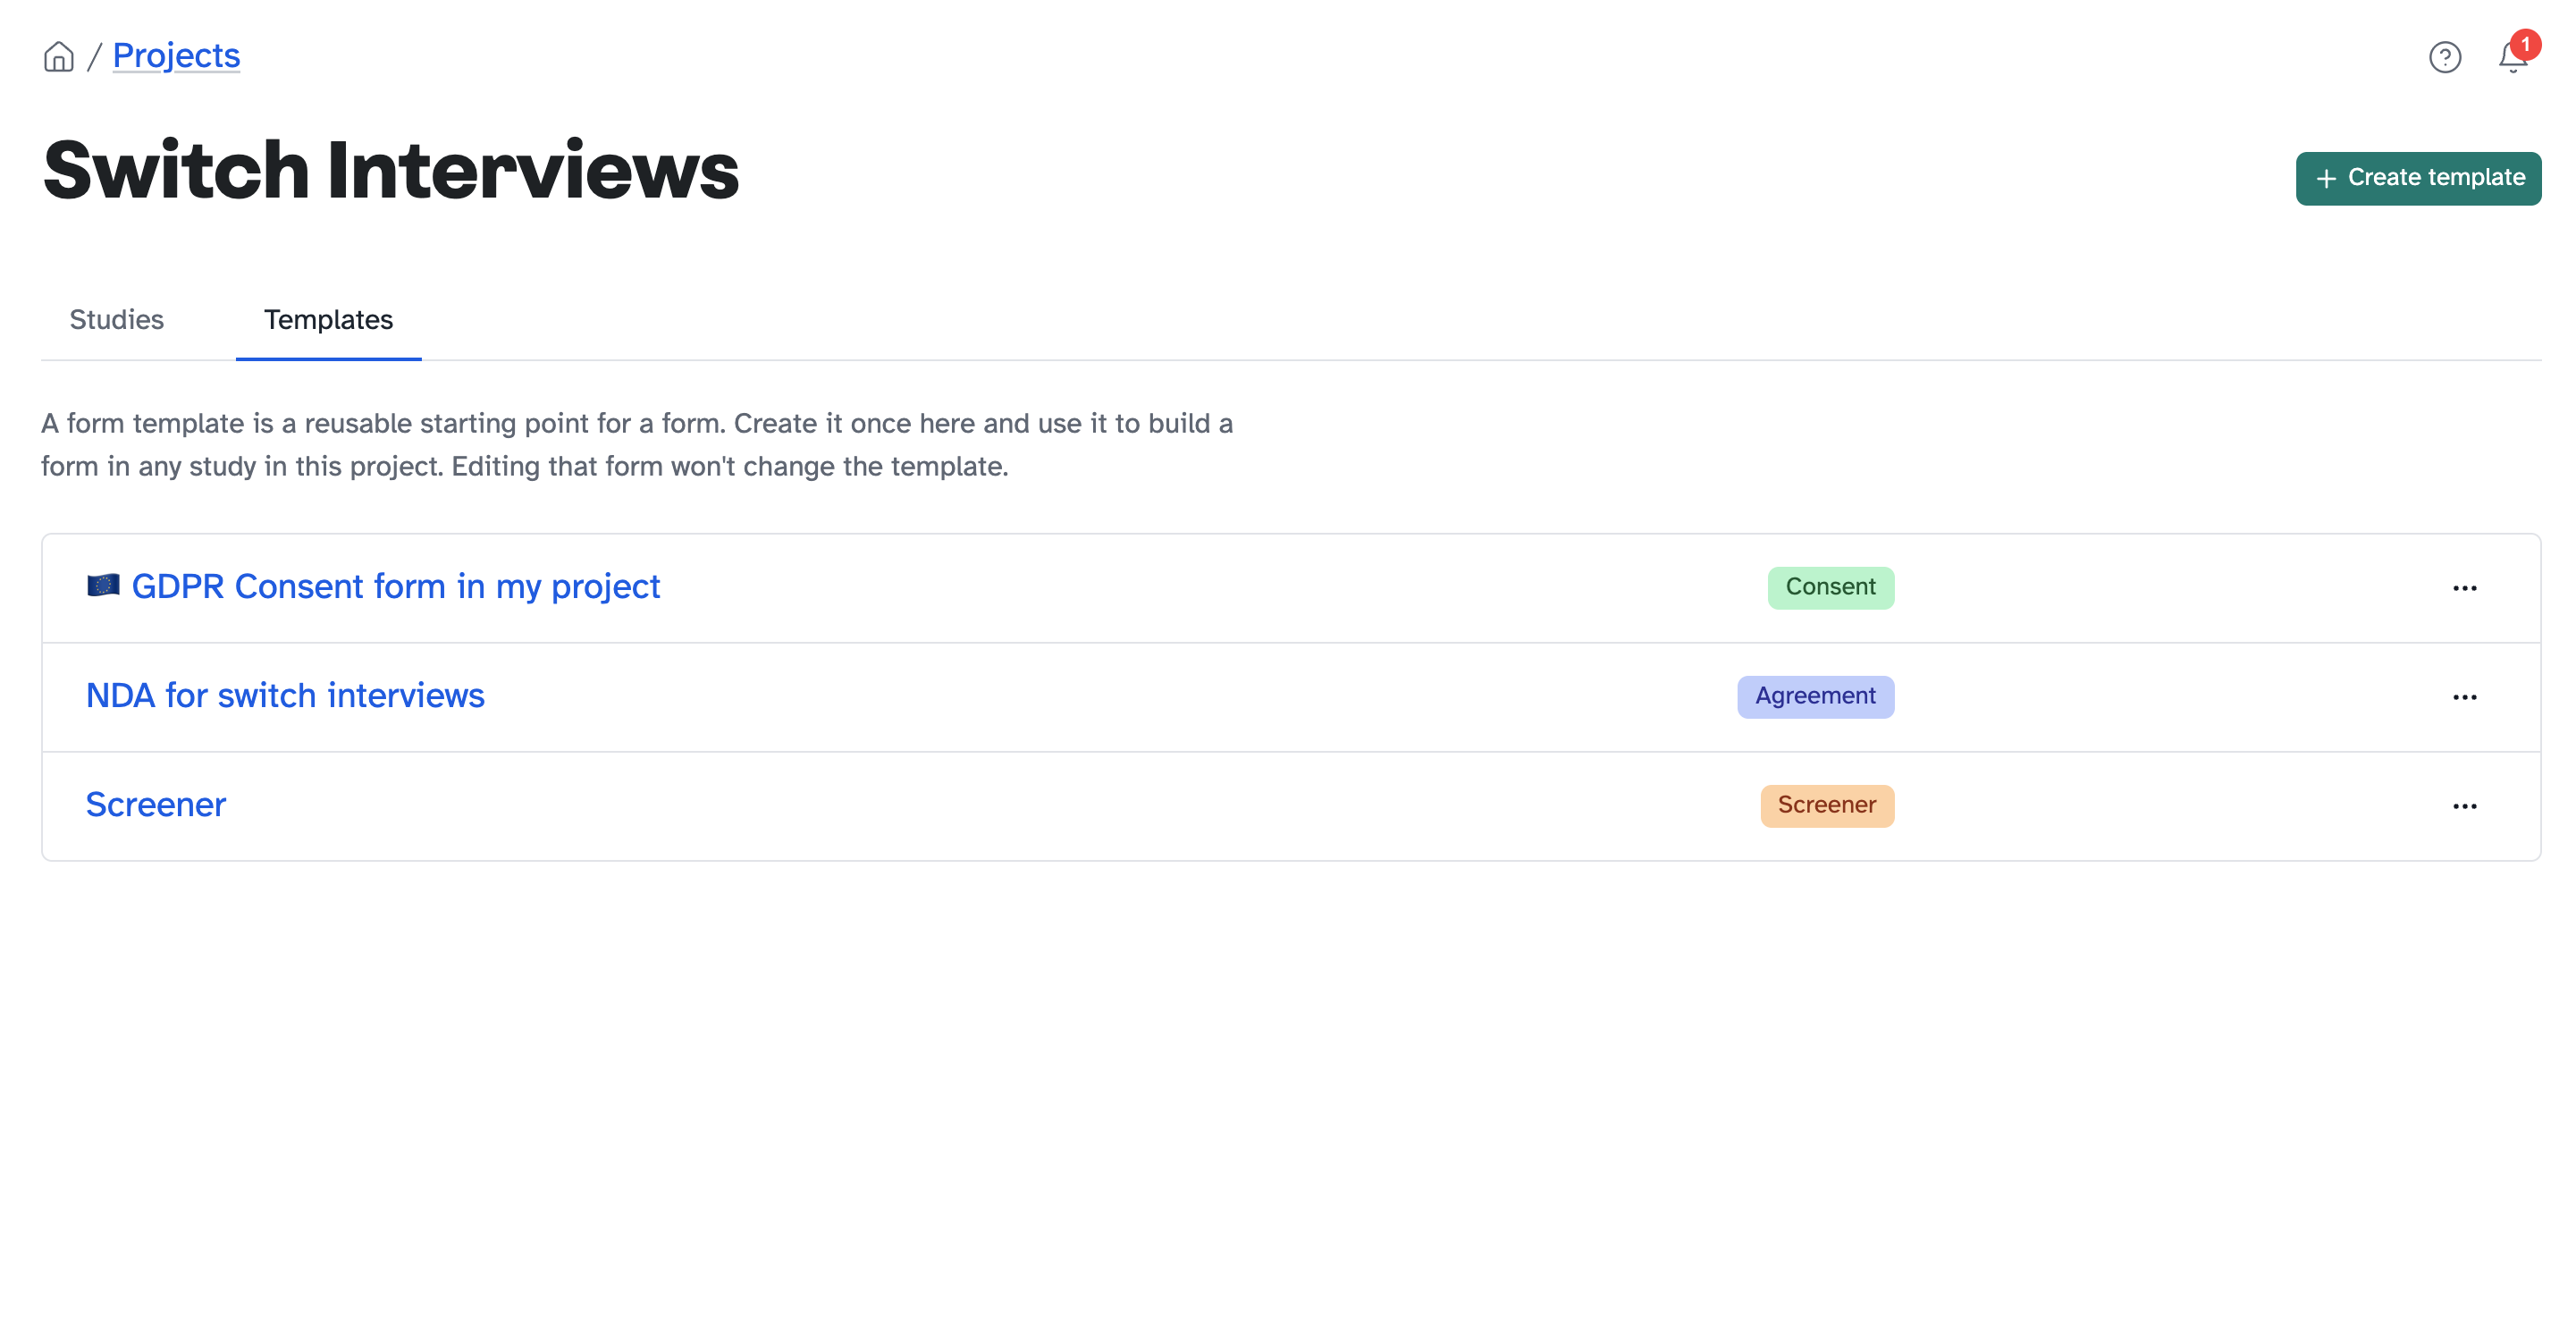This screenshot has width=2576, height=1332.
Task: Click the orange Screener tag
Action: click(x=1826, y=805)
